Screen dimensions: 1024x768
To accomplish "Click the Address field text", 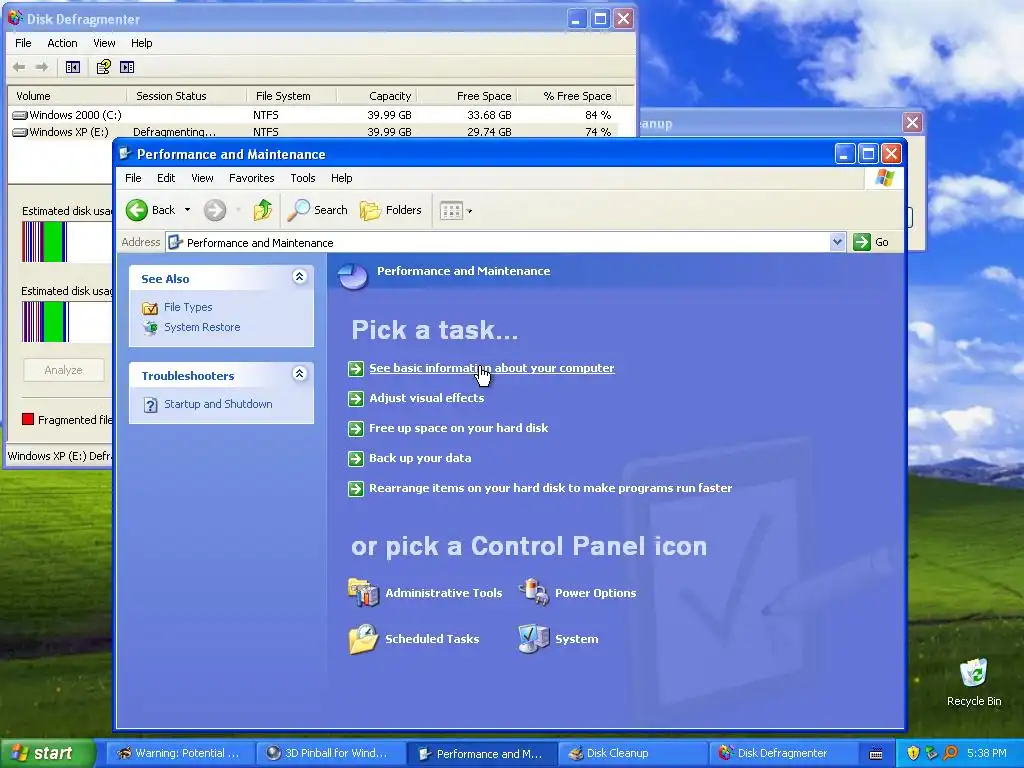I will point(260,243).
